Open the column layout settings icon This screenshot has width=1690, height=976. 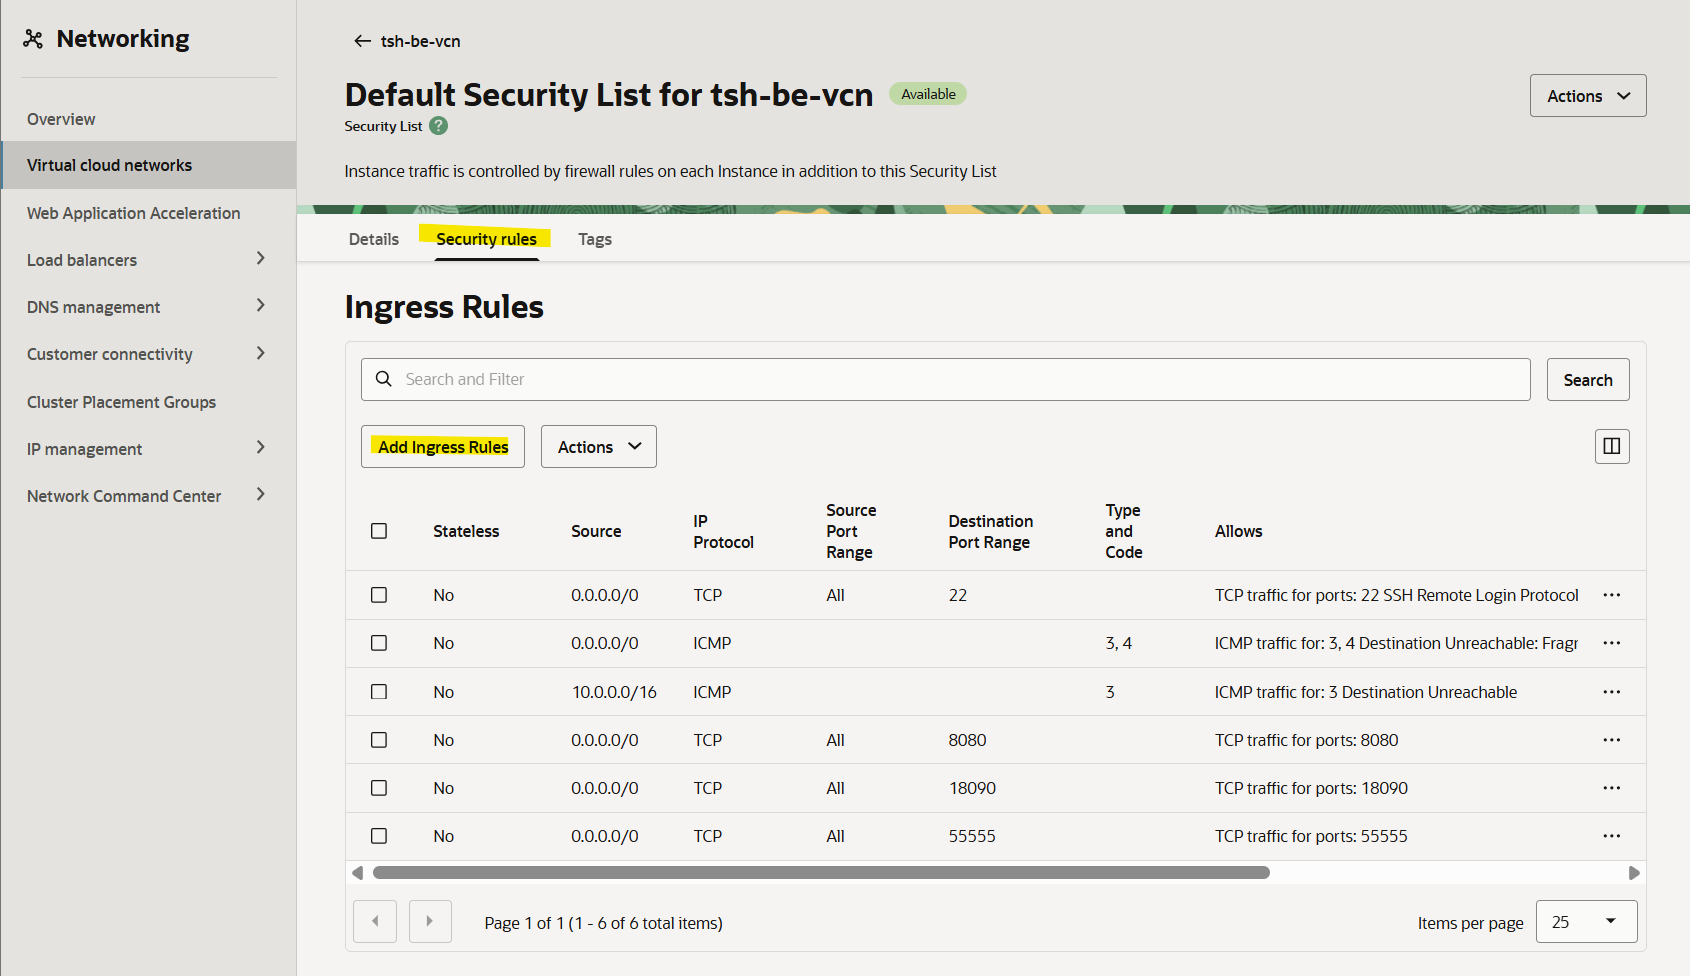click(1611, 446)
